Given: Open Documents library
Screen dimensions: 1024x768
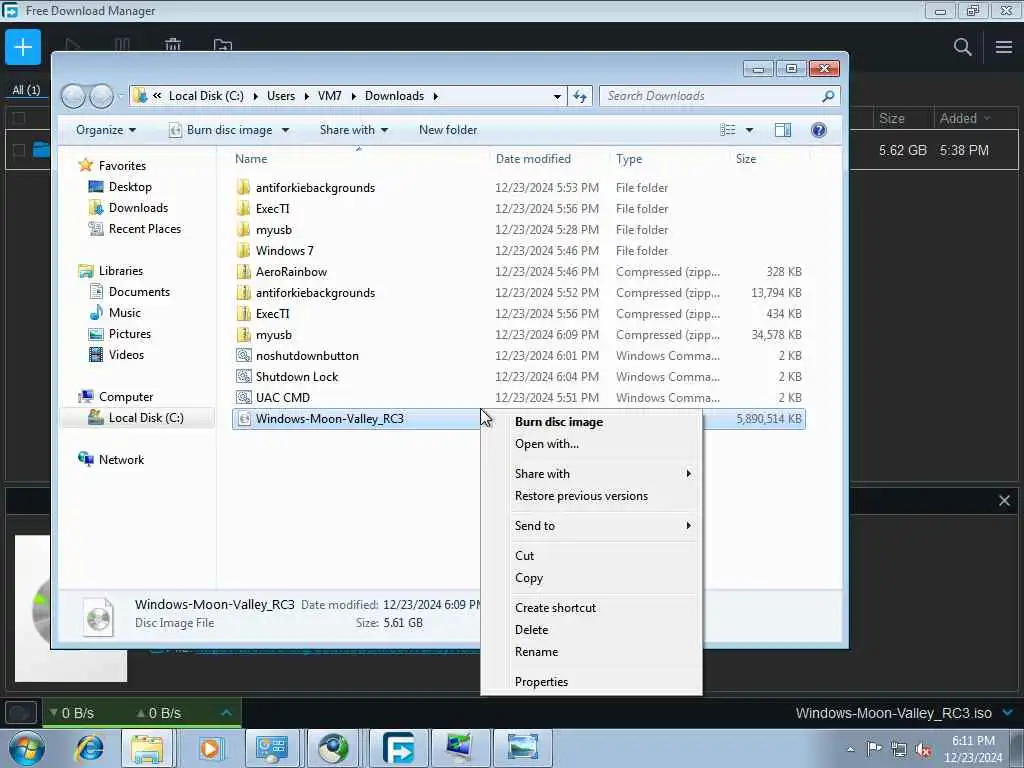Looking at the screenshot, I should point(139,291).
